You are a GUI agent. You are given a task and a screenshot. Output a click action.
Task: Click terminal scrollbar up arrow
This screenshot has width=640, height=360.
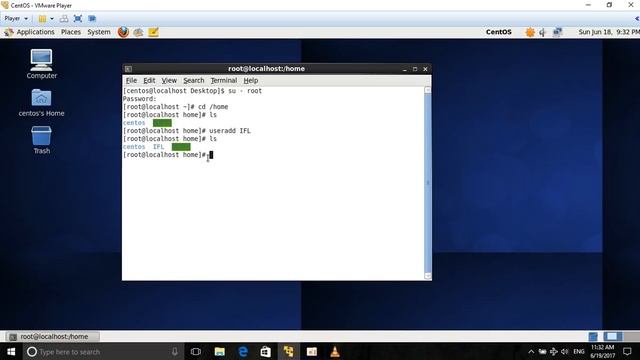pos(428,90)
